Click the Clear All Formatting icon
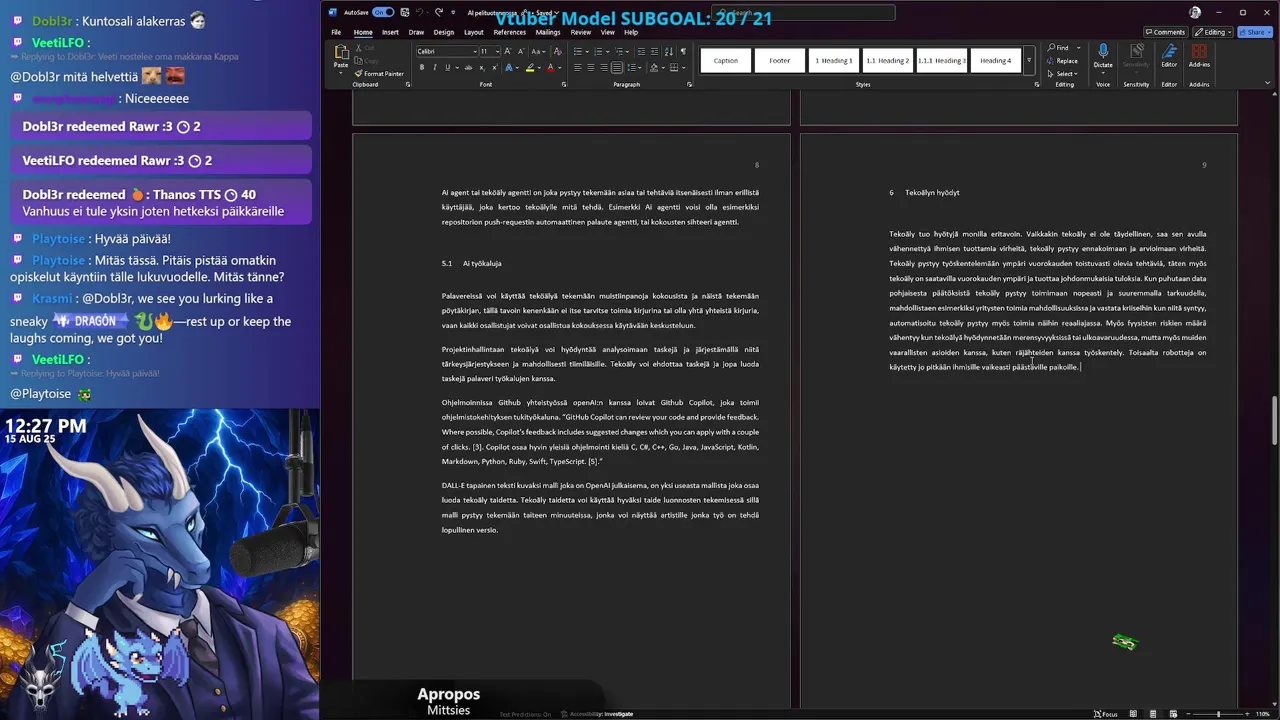Image resolution: width=1280 pixels, height=720 pixels. point(558,51)
